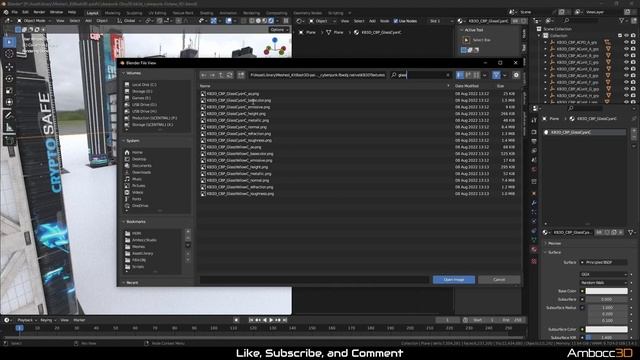The width and height of the screenshot is (640, 360).
Task: Hide KB3D_CBP_ACunit_A_grp with eye icon
Action: [x=626, y=49]
